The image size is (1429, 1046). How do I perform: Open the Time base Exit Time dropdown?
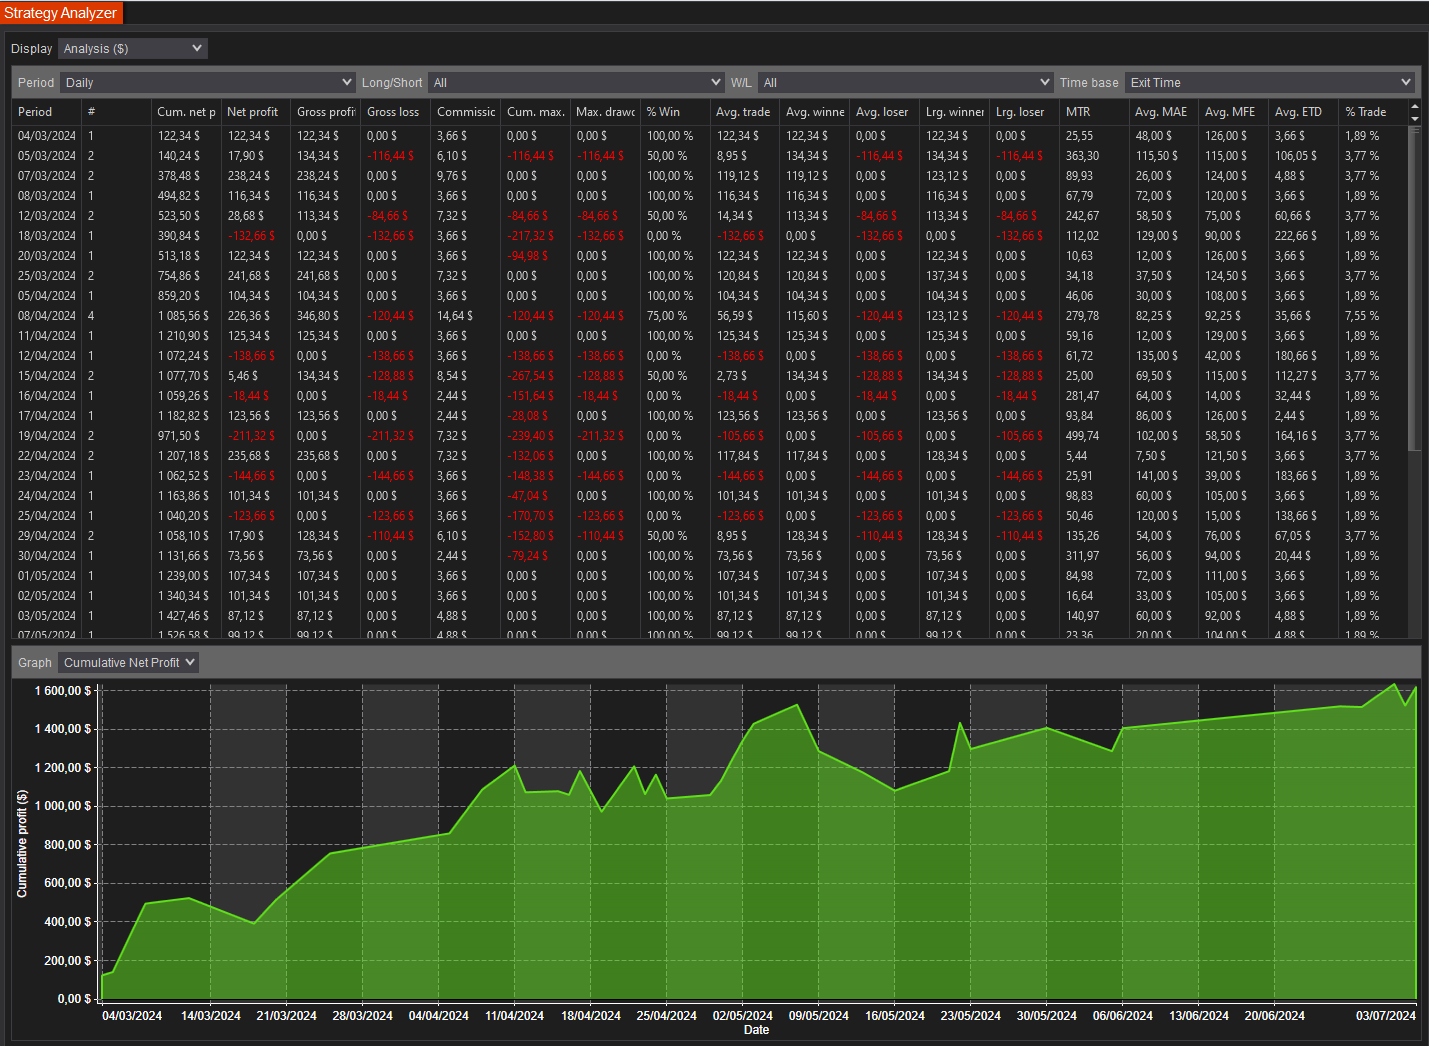coord(1270,82)
